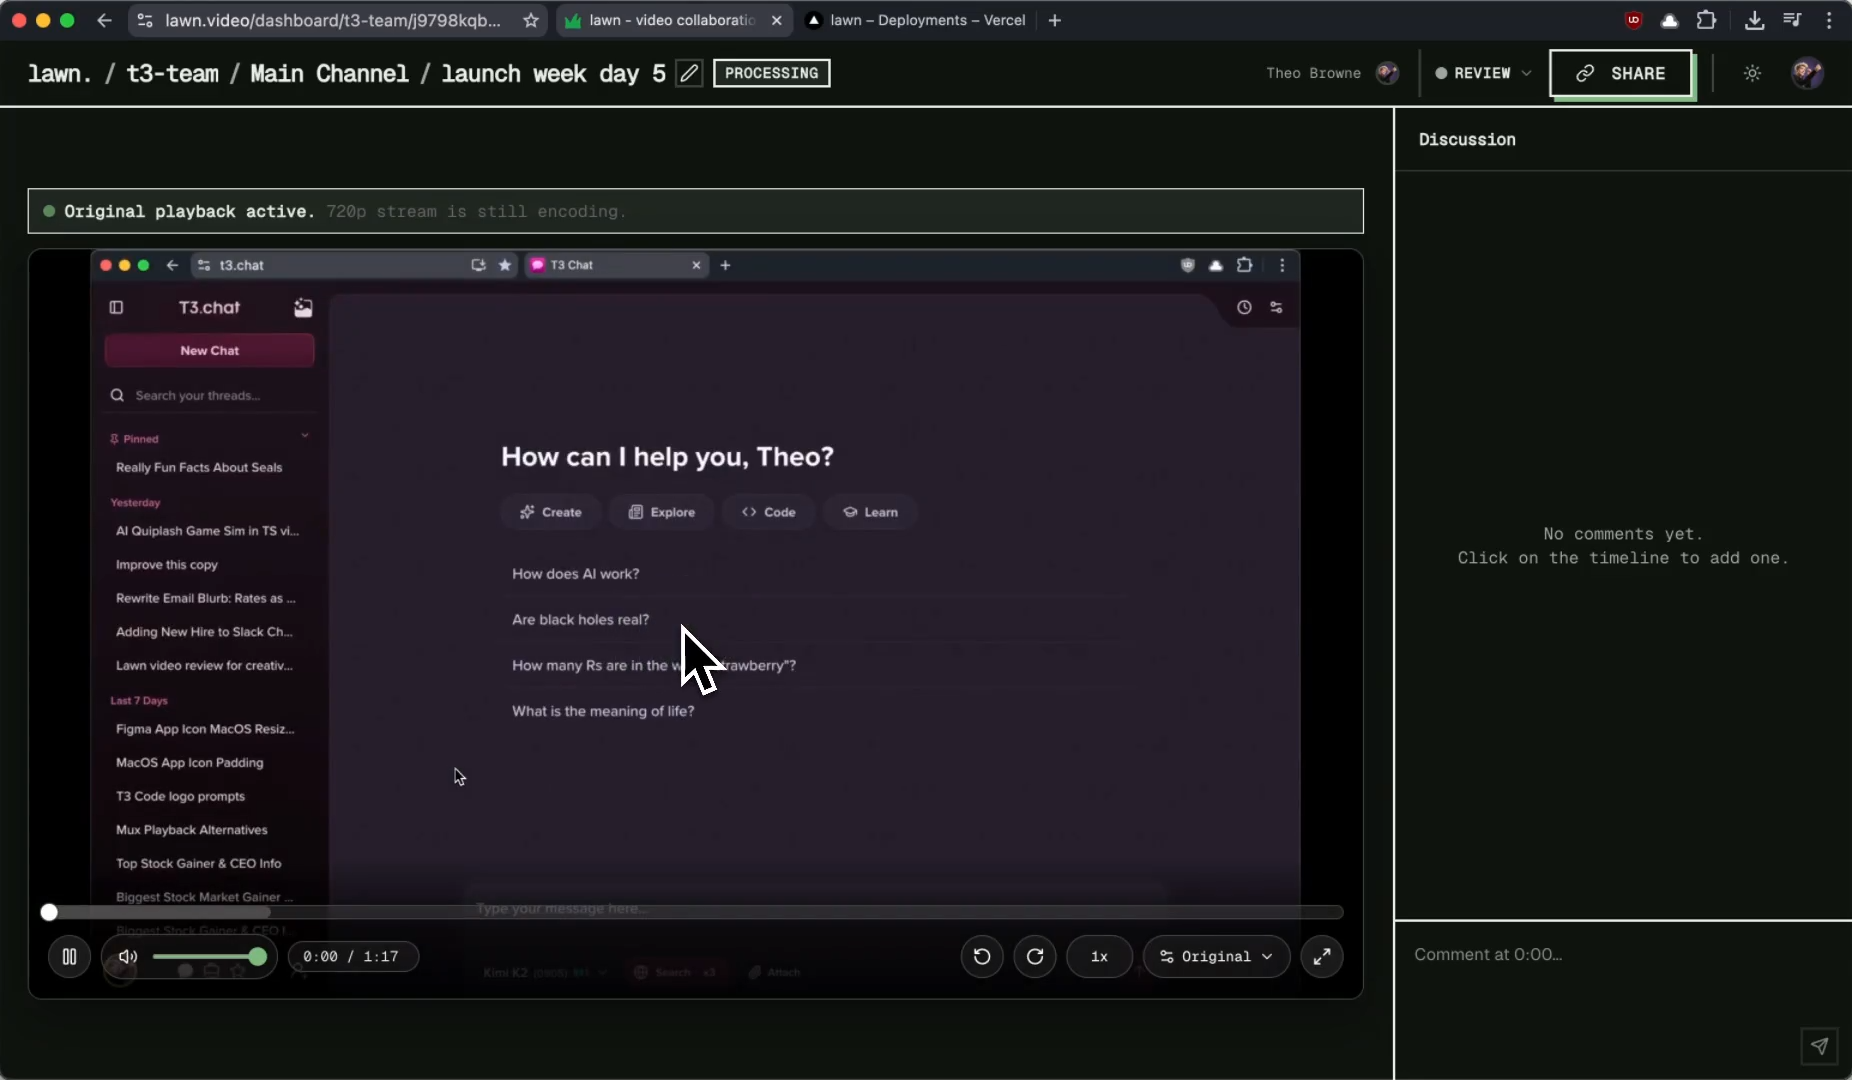Click the SHARE button
The image size is (1852, 1080).
1622,74
